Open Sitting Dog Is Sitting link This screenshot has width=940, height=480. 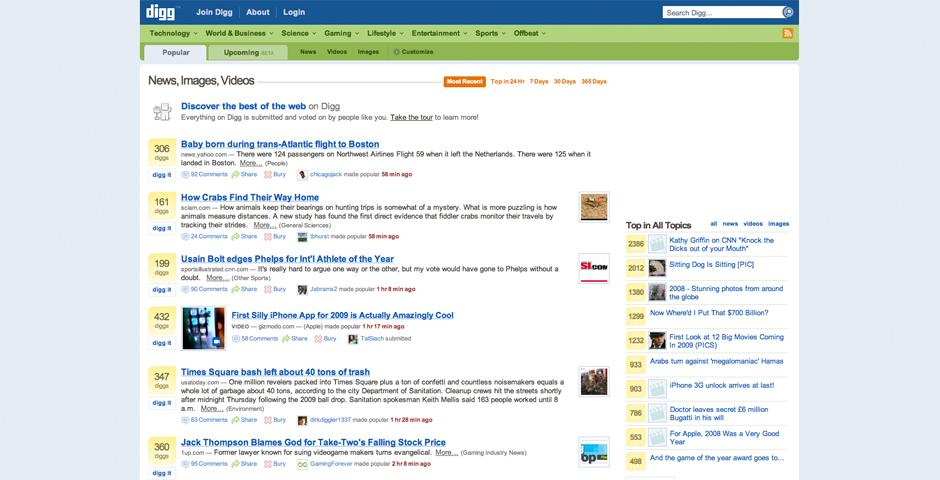[712, 264]
